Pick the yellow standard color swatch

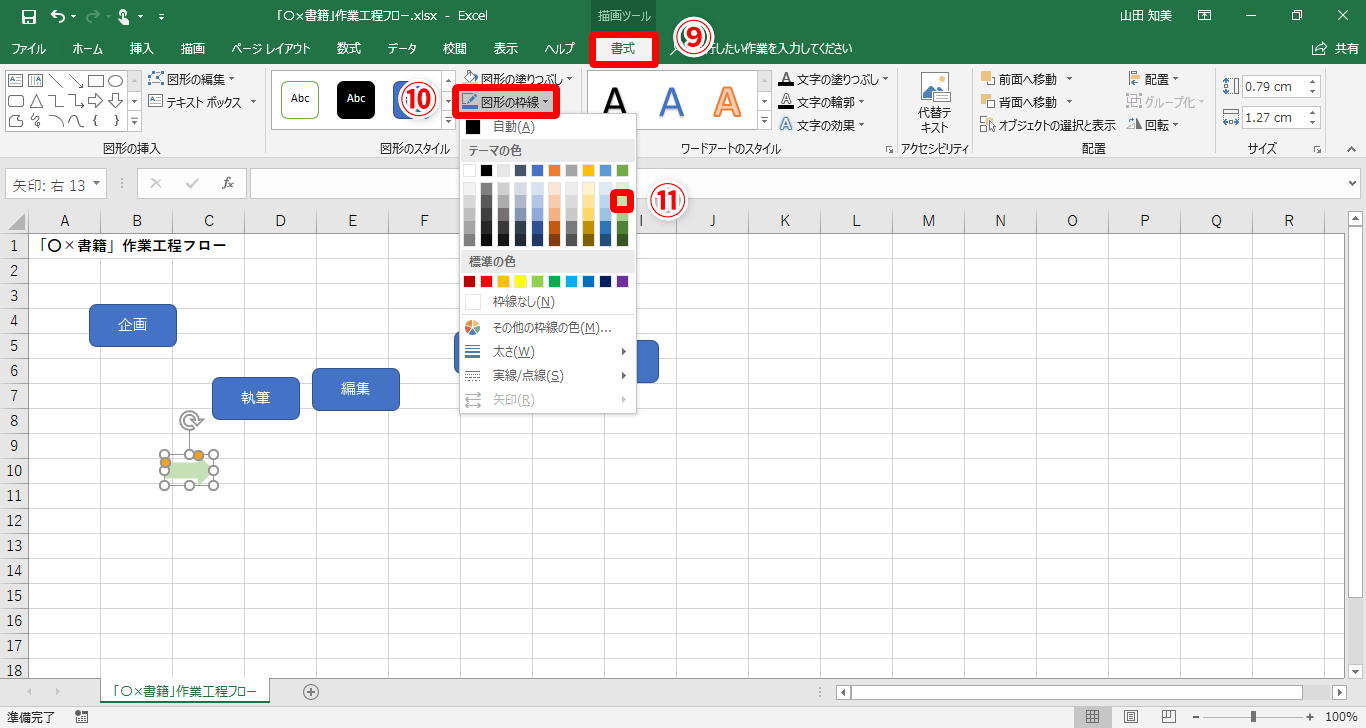520,282
